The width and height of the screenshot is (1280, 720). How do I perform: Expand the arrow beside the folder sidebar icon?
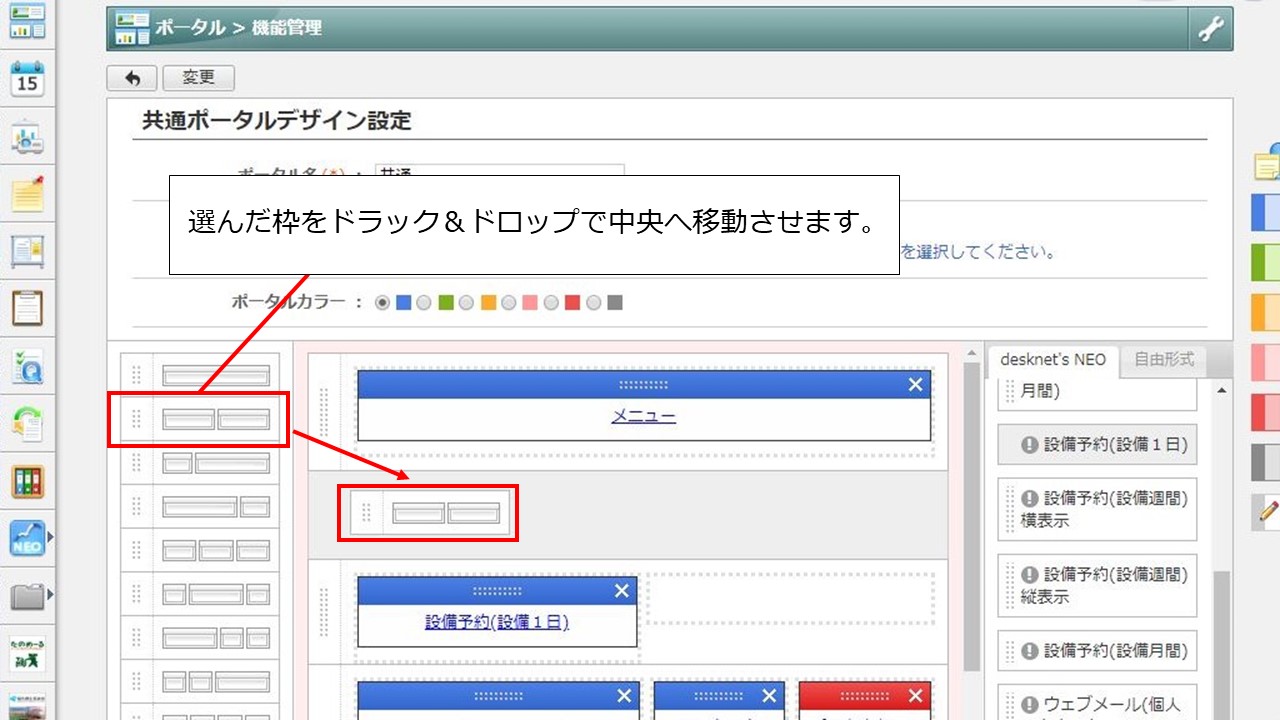coord(50,596)
